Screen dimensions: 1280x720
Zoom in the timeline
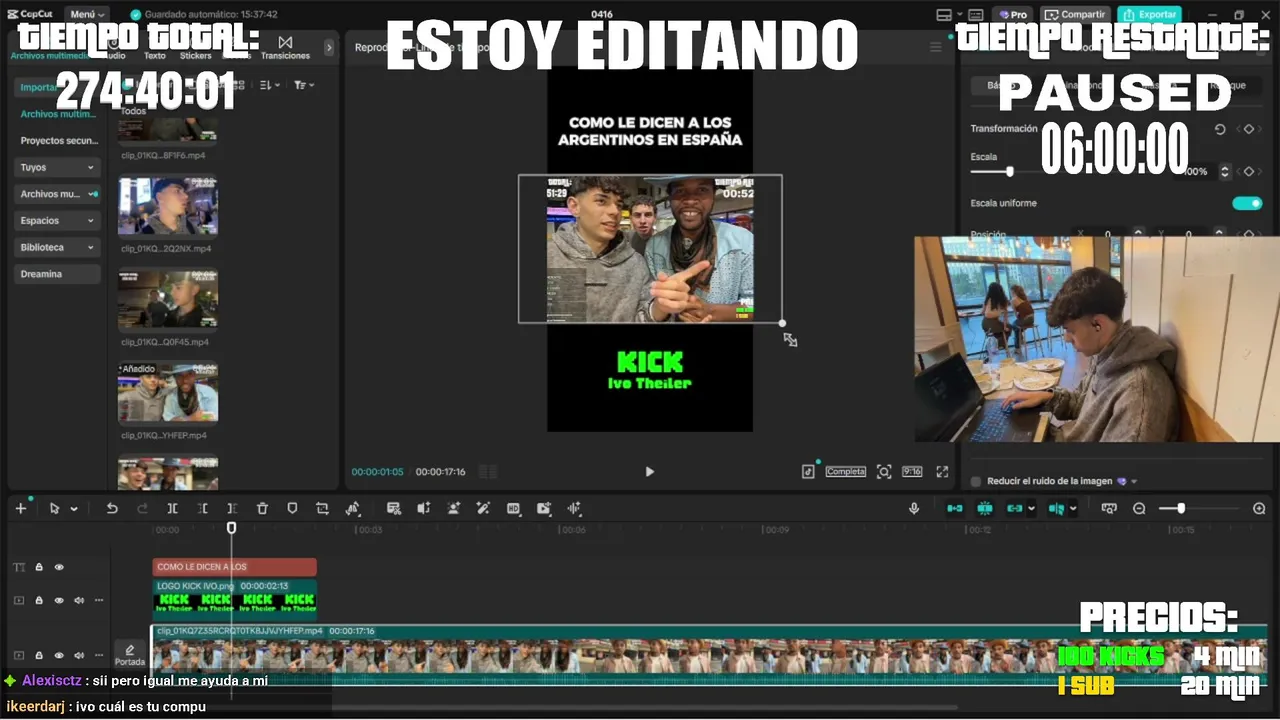(1259, 508)
